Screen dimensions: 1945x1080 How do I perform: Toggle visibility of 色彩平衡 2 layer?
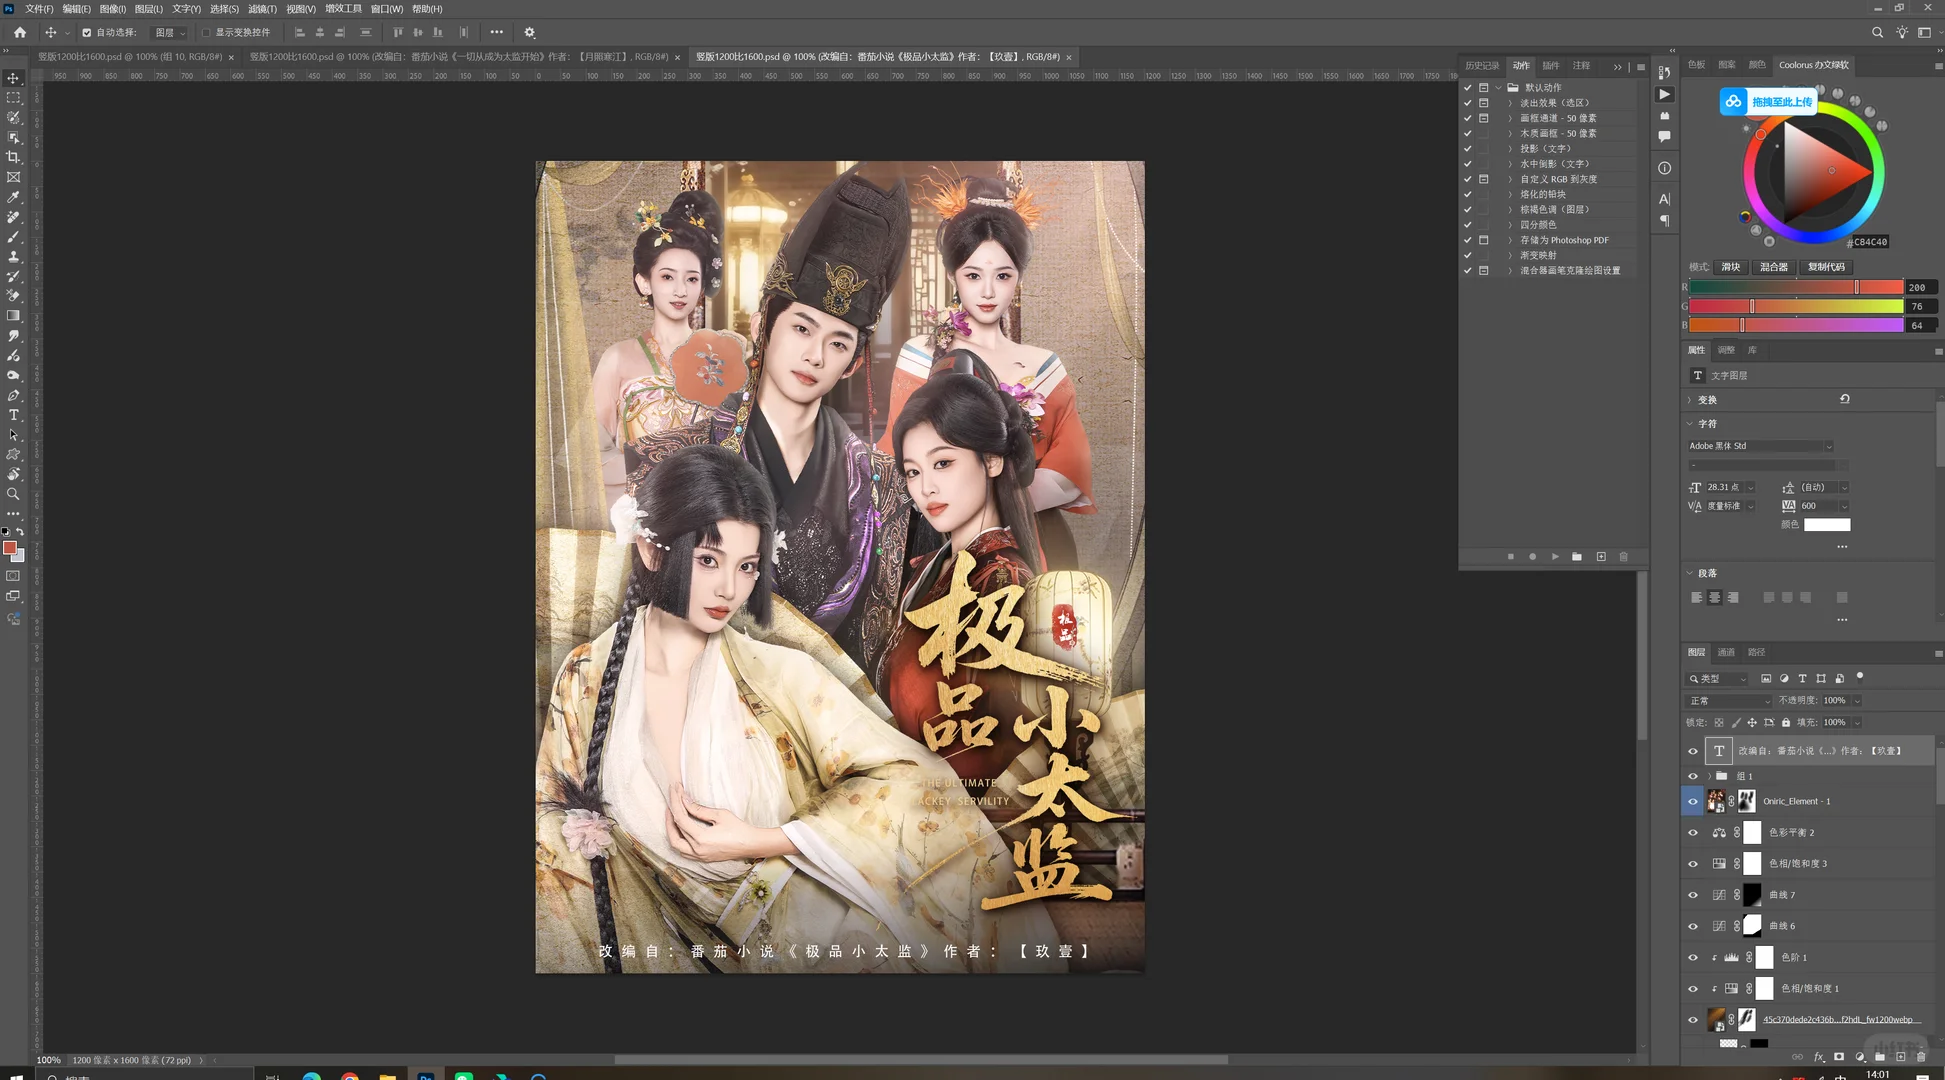pyautogui.click(x=1693, y=833)
